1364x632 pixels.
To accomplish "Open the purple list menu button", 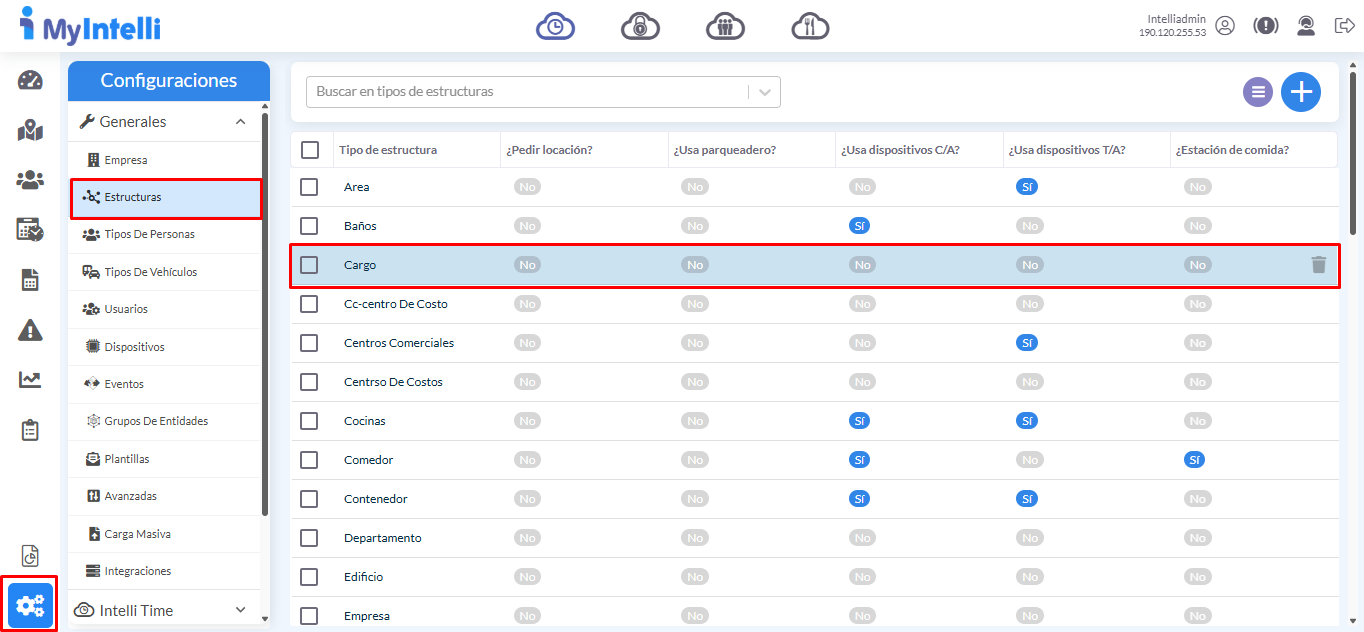I will (1258, 92).
